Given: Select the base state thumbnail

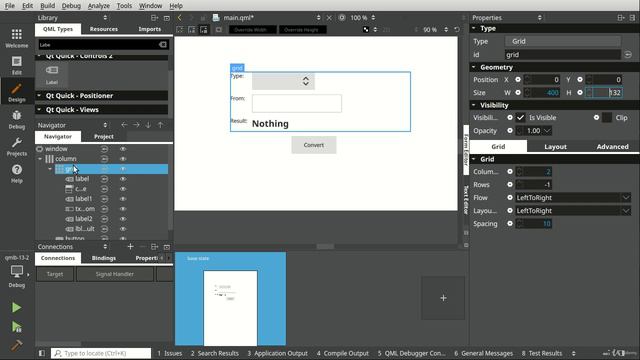Looking at the screenshot, I should [231, 299].
